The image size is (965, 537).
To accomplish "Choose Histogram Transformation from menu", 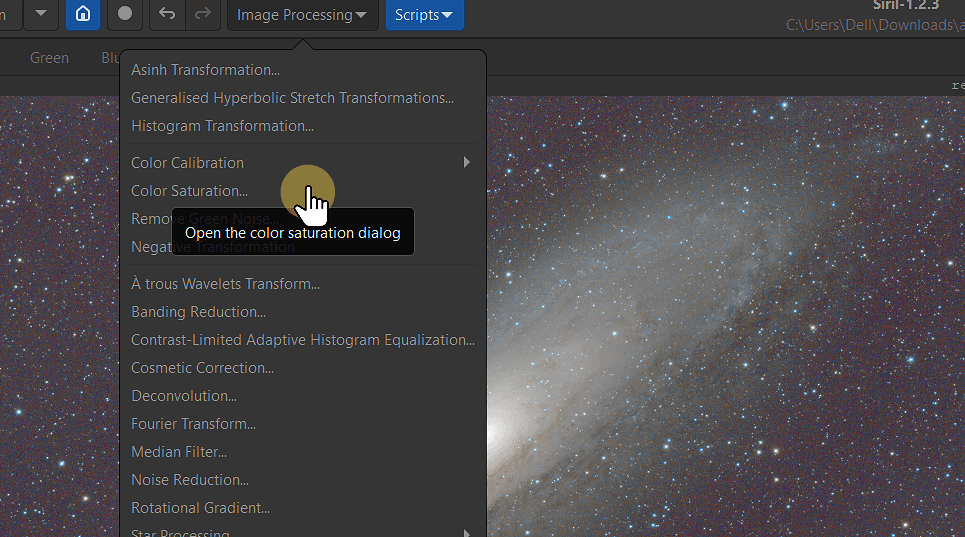I will (222, 126).
